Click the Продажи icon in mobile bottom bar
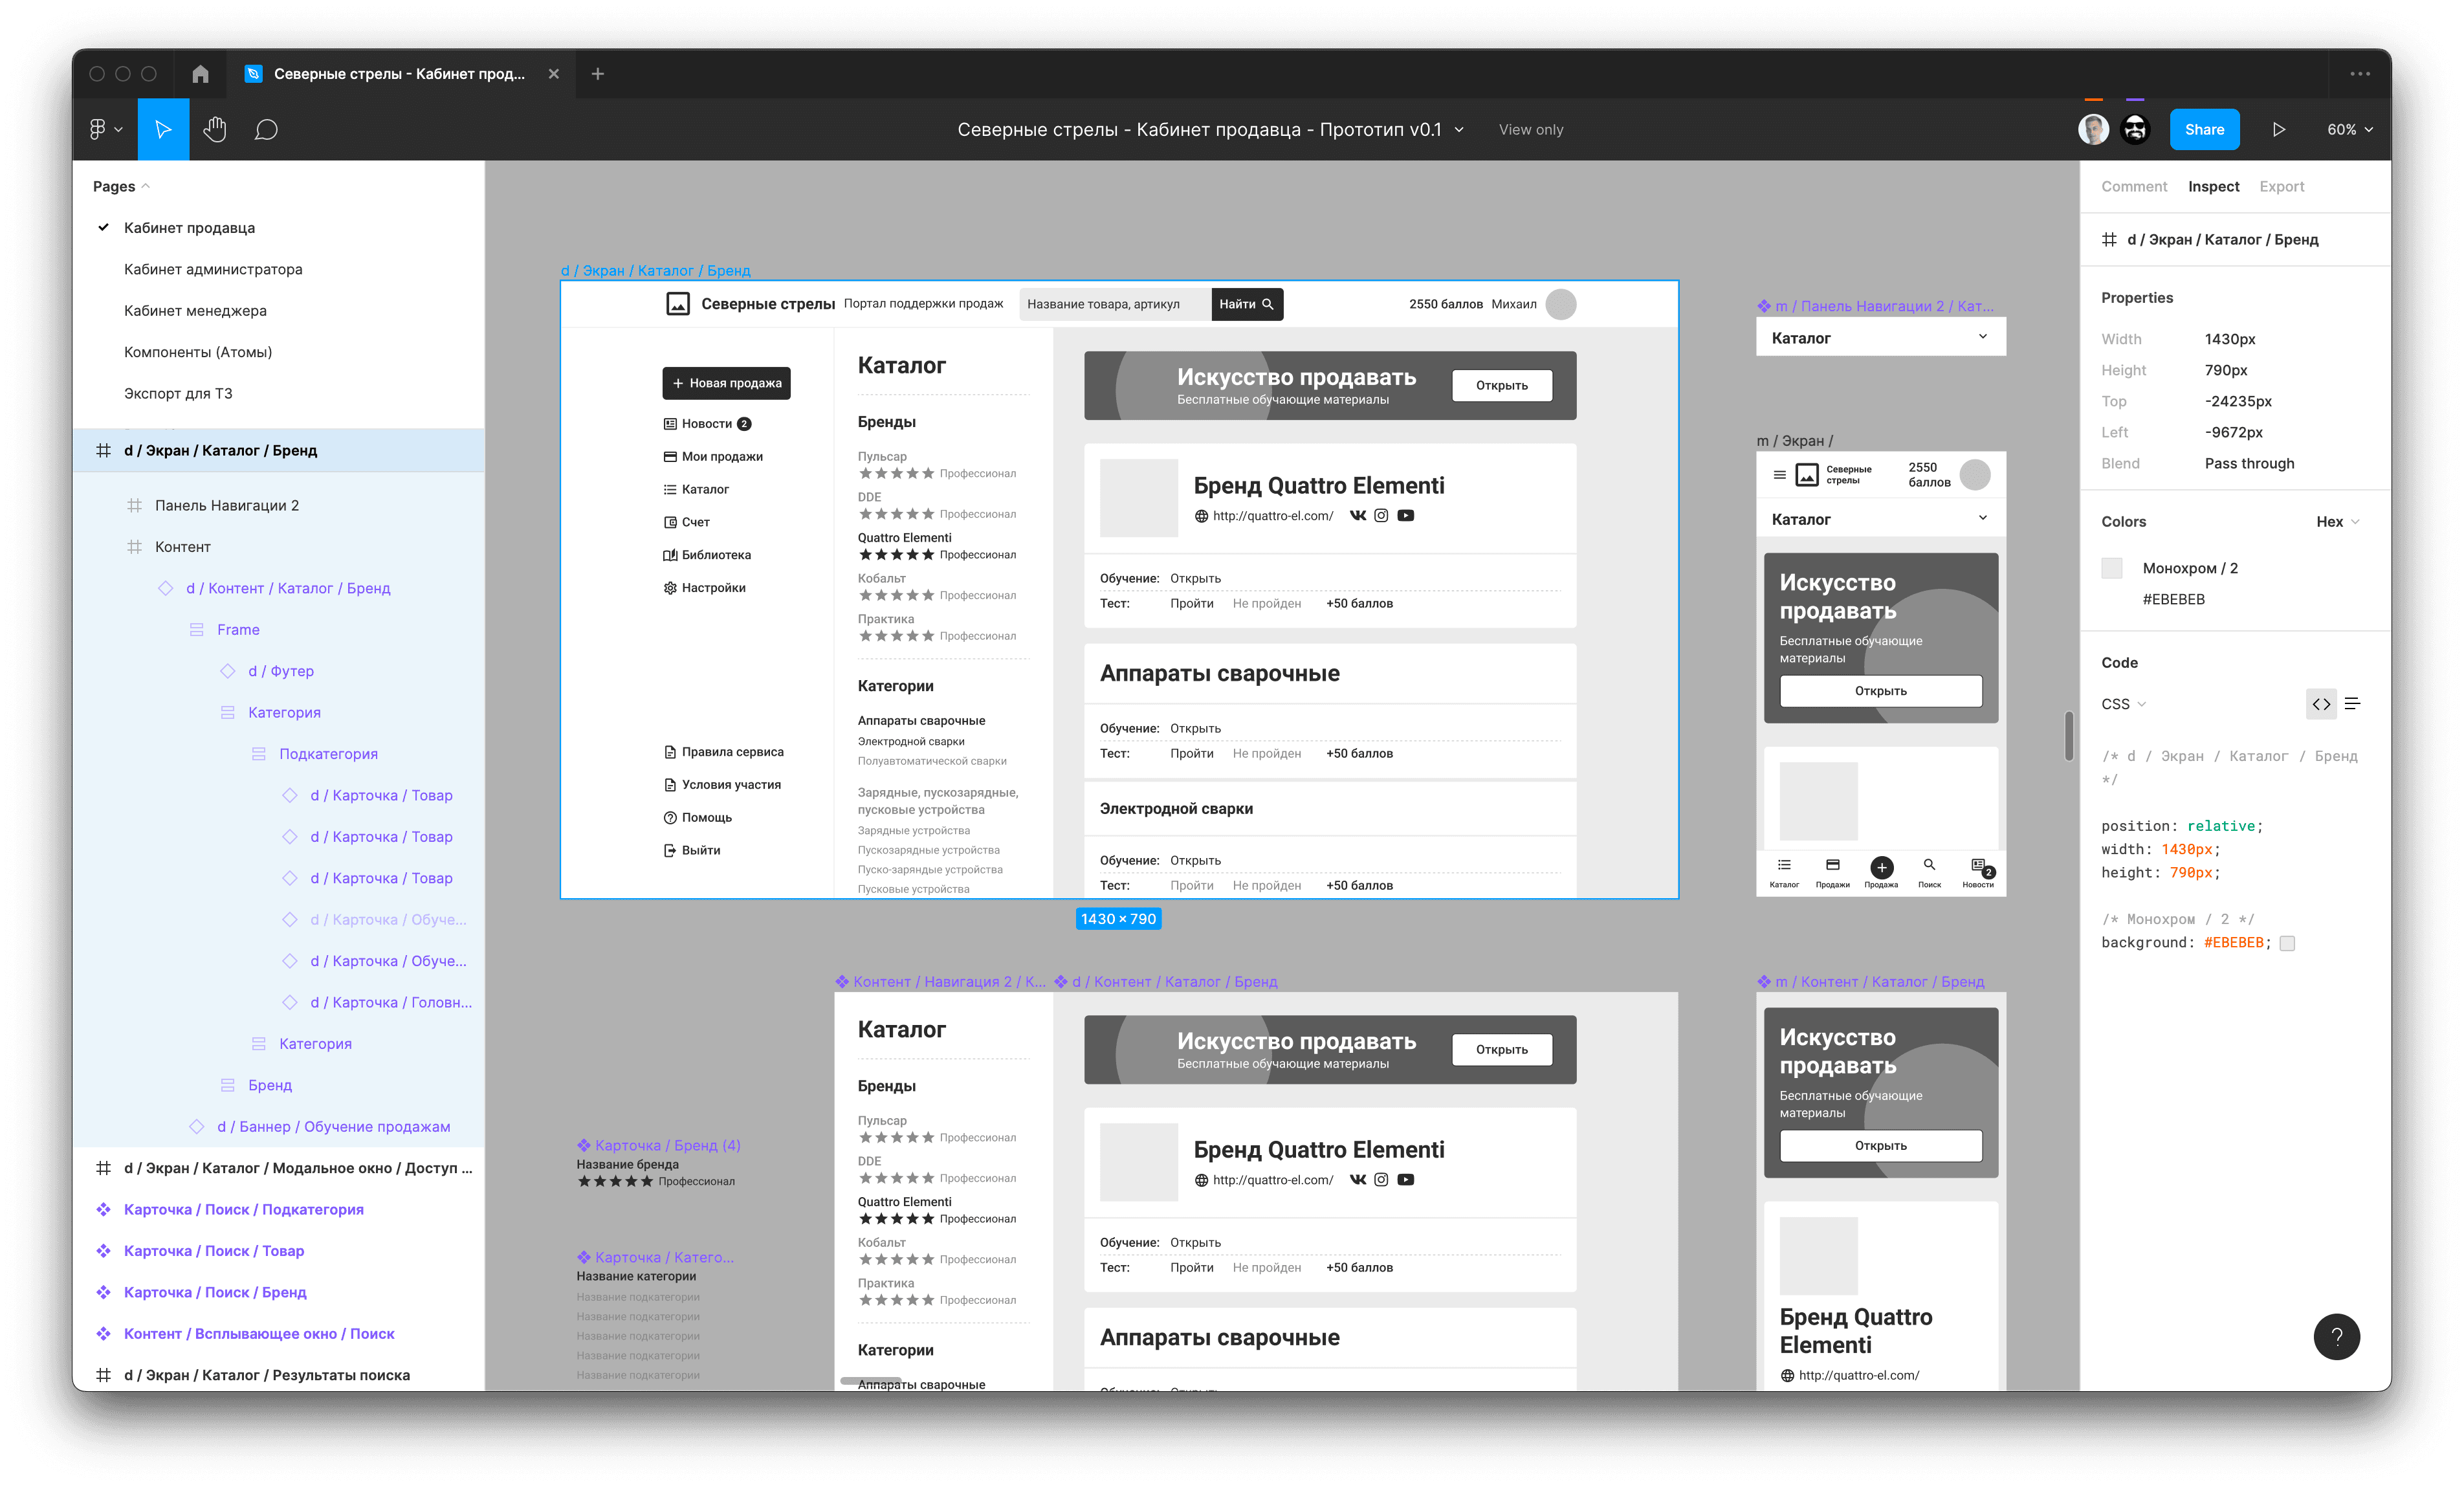The image size is (2464, 1487). 1832,865
